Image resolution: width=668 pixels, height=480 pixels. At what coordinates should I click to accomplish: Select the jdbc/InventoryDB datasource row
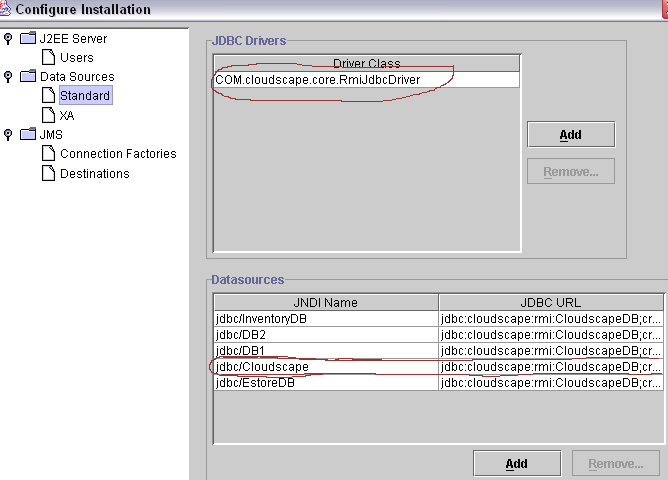[x=325, y=319]
